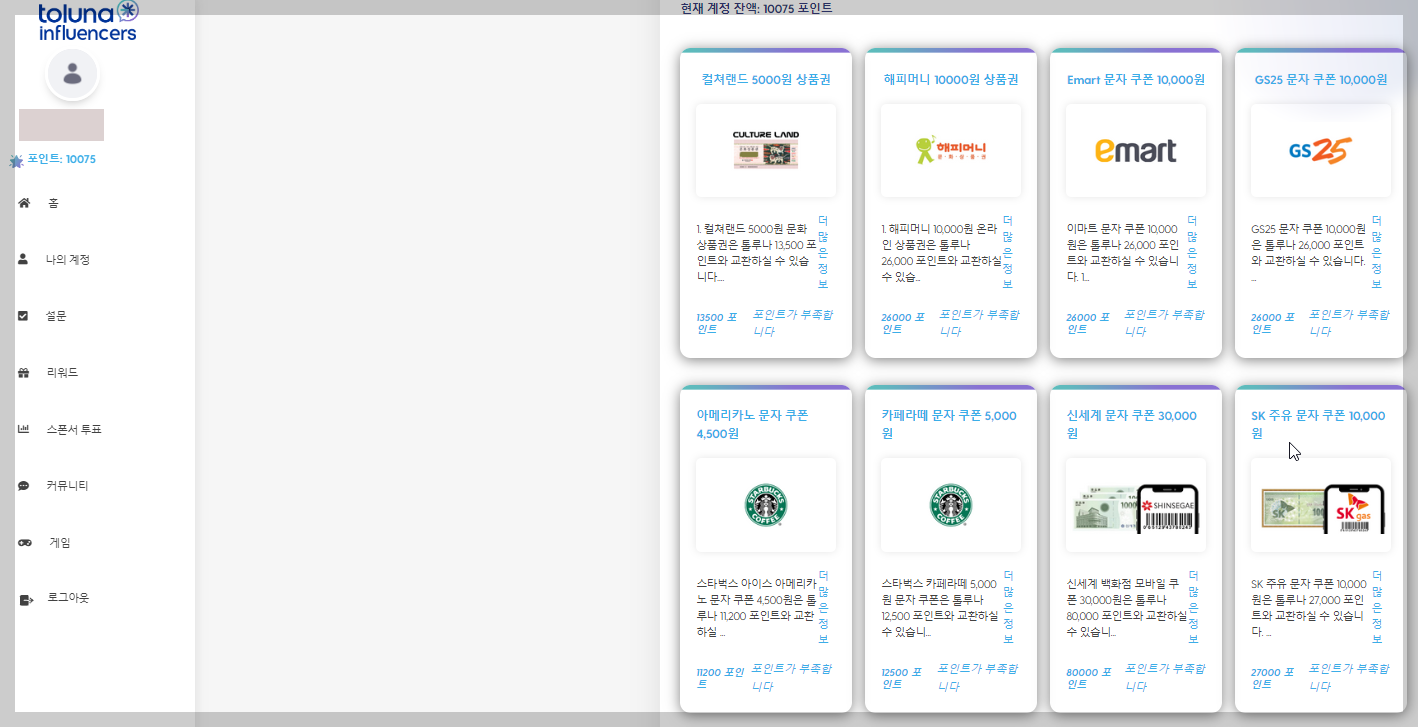
Task: Open 신세계 문자 쿠폰 30,000원 title
Action: click(x=1131, y=425)
